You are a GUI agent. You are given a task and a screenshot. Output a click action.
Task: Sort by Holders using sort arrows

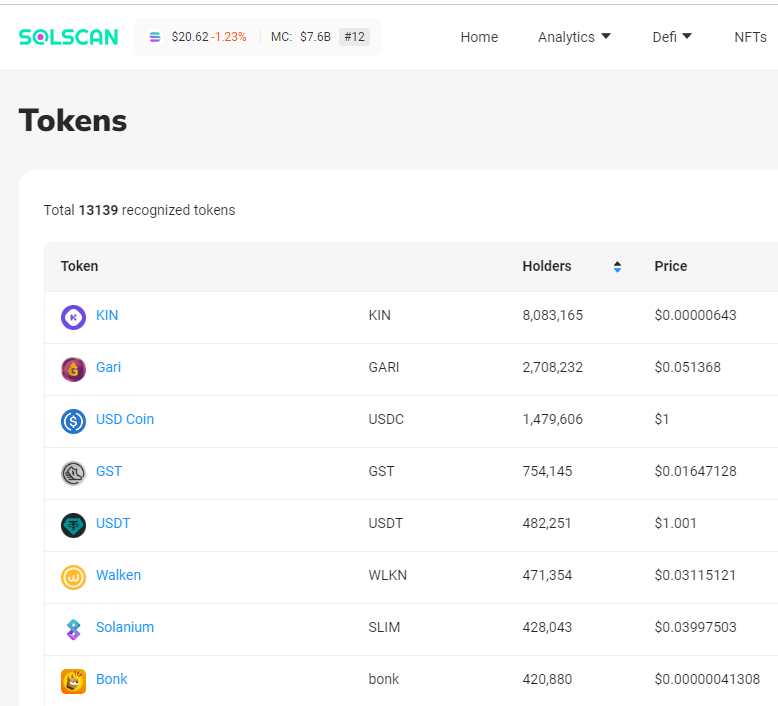(x=617, y=267)
